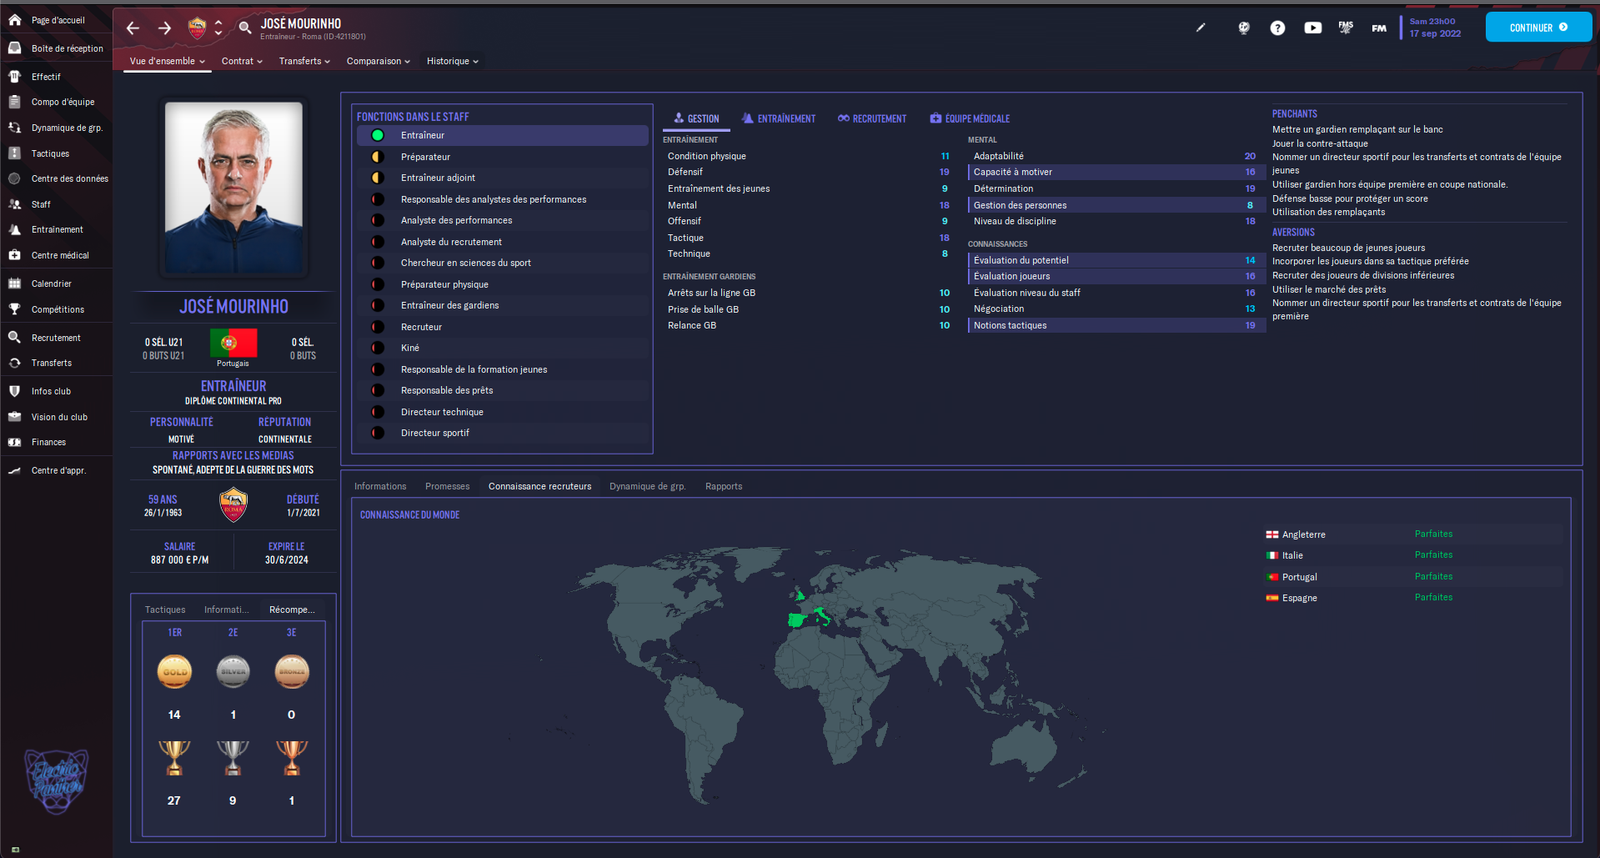Click the back navigation arrow

[x=133, y=28]
